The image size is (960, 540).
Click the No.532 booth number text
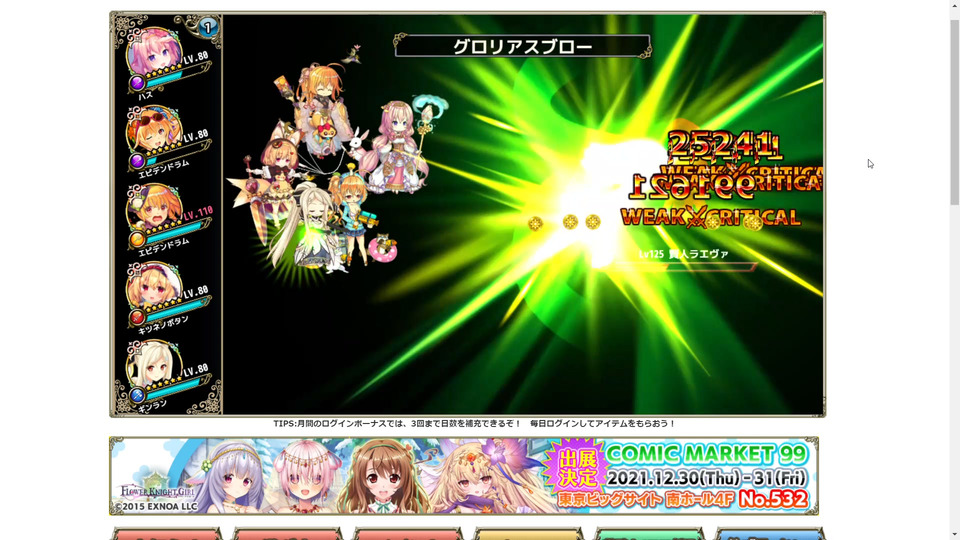pyautogui.click(x=773, y=499)
